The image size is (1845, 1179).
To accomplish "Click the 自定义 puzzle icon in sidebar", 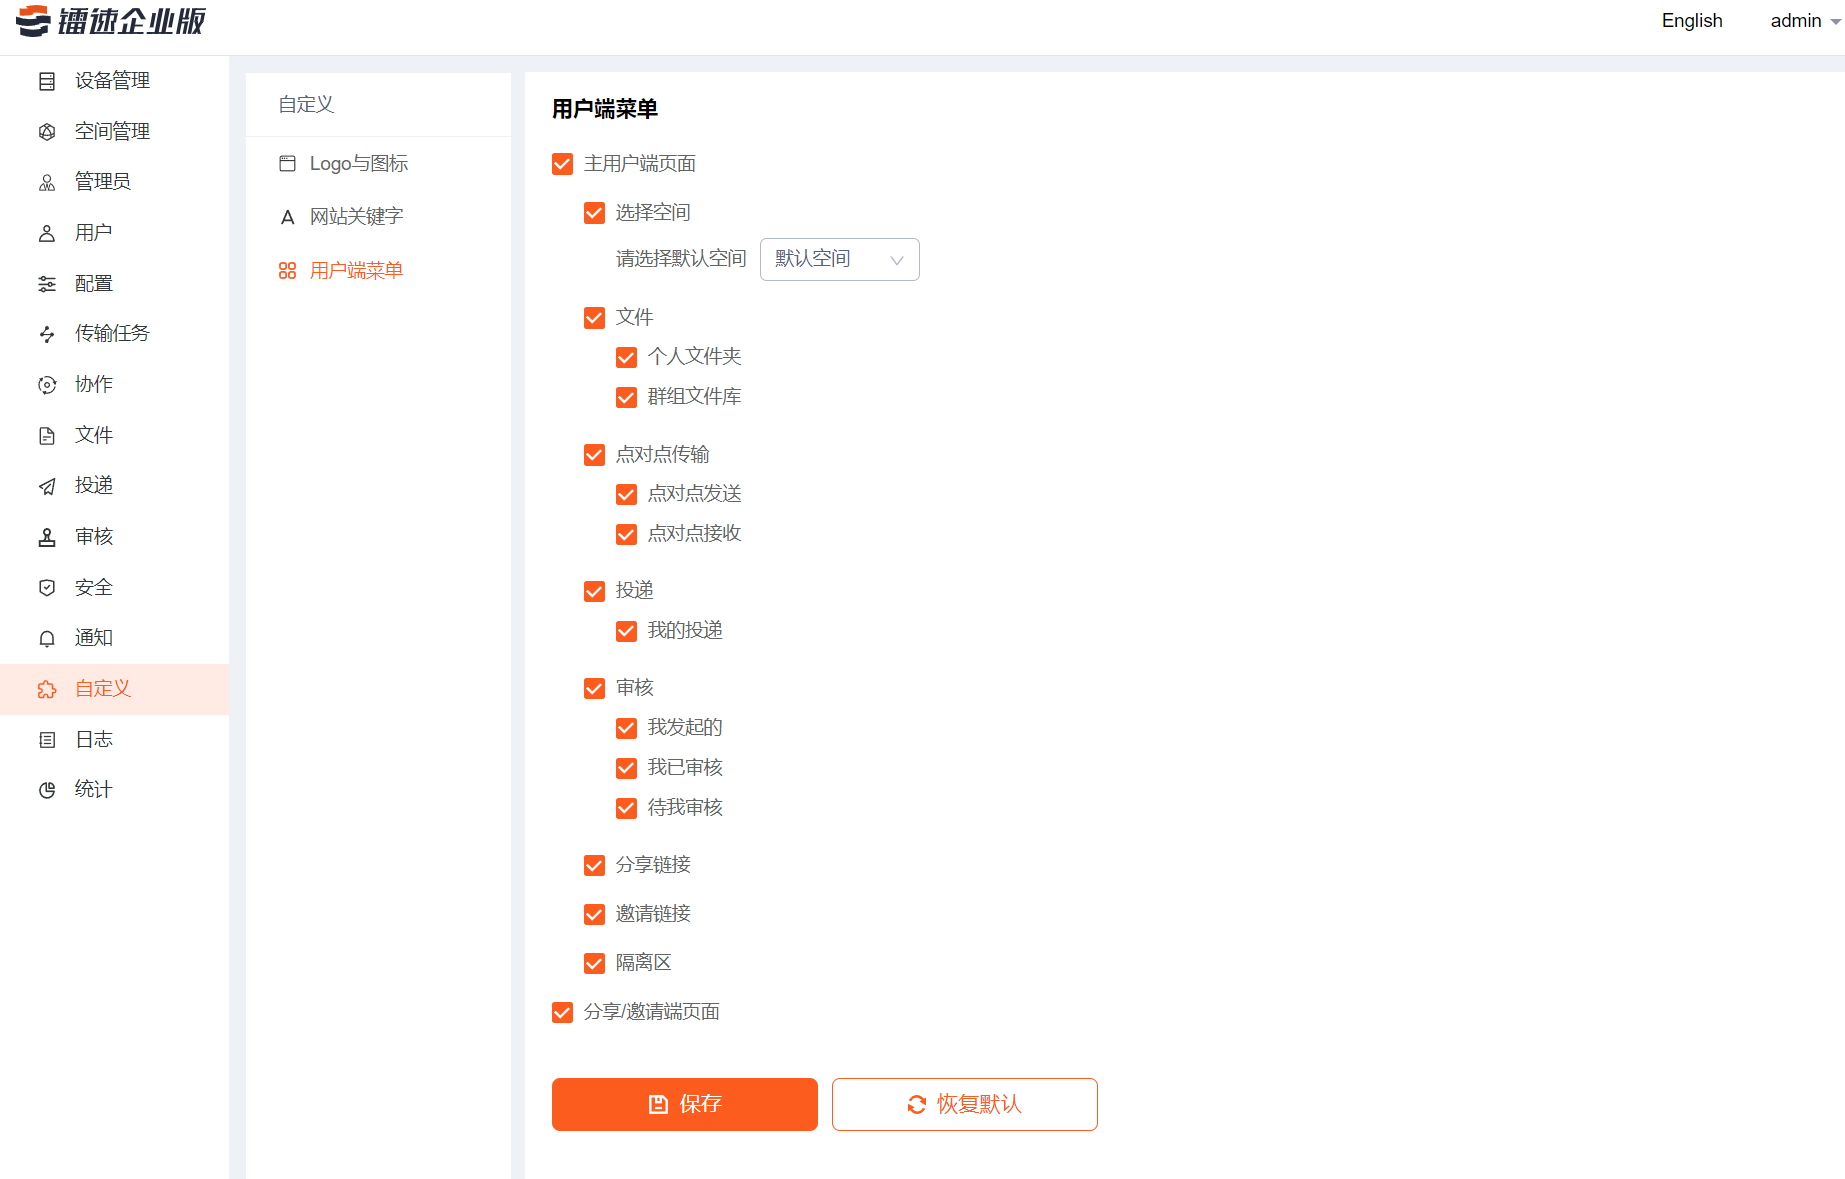I will coord(47,689).
